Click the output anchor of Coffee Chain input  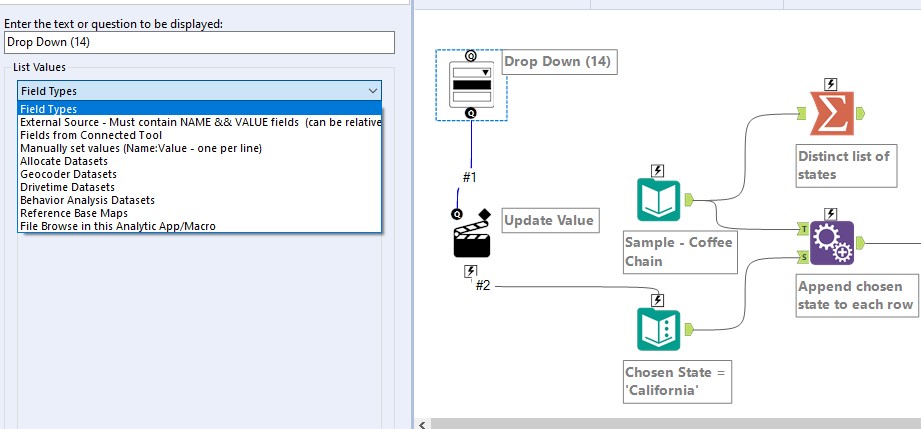point(688,200)
